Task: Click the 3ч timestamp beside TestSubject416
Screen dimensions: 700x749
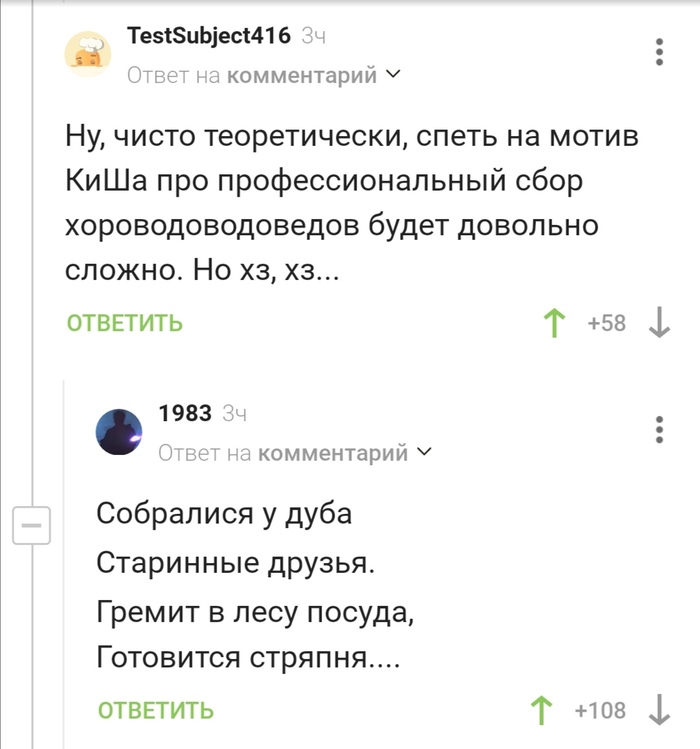Action: [315, 36]
